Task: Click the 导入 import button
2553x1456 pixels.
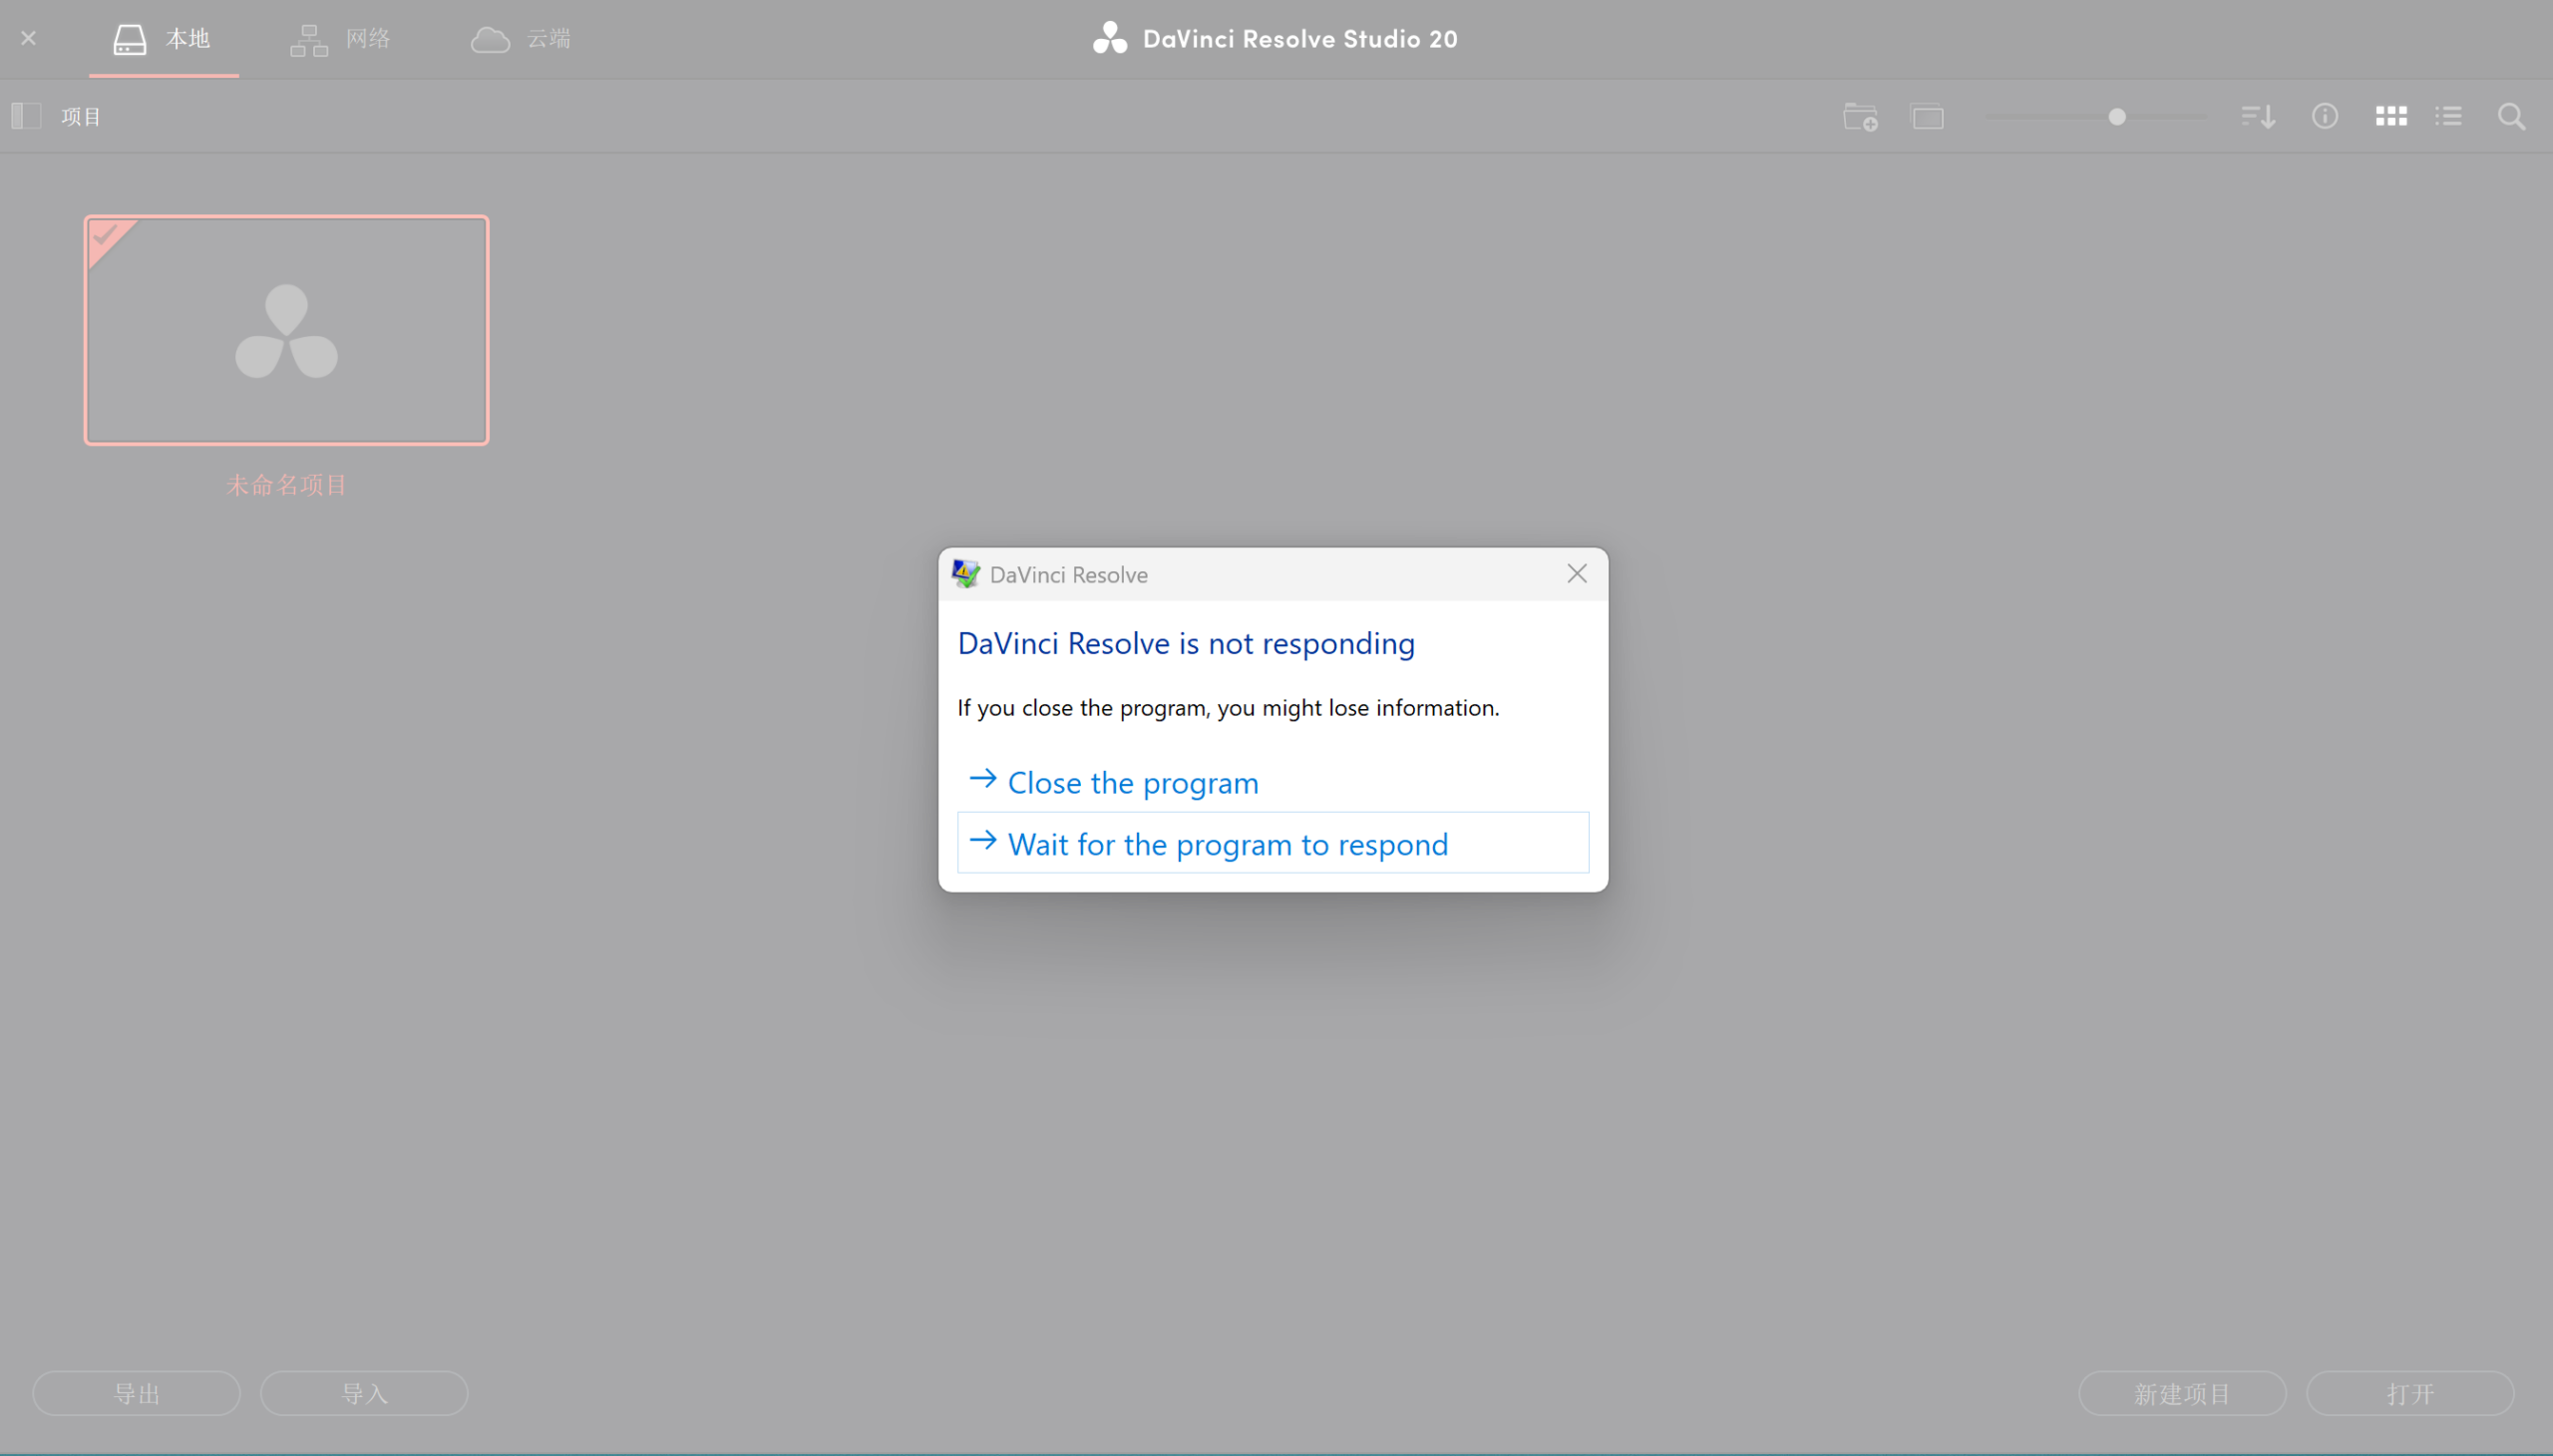Action: (364, 1393)
